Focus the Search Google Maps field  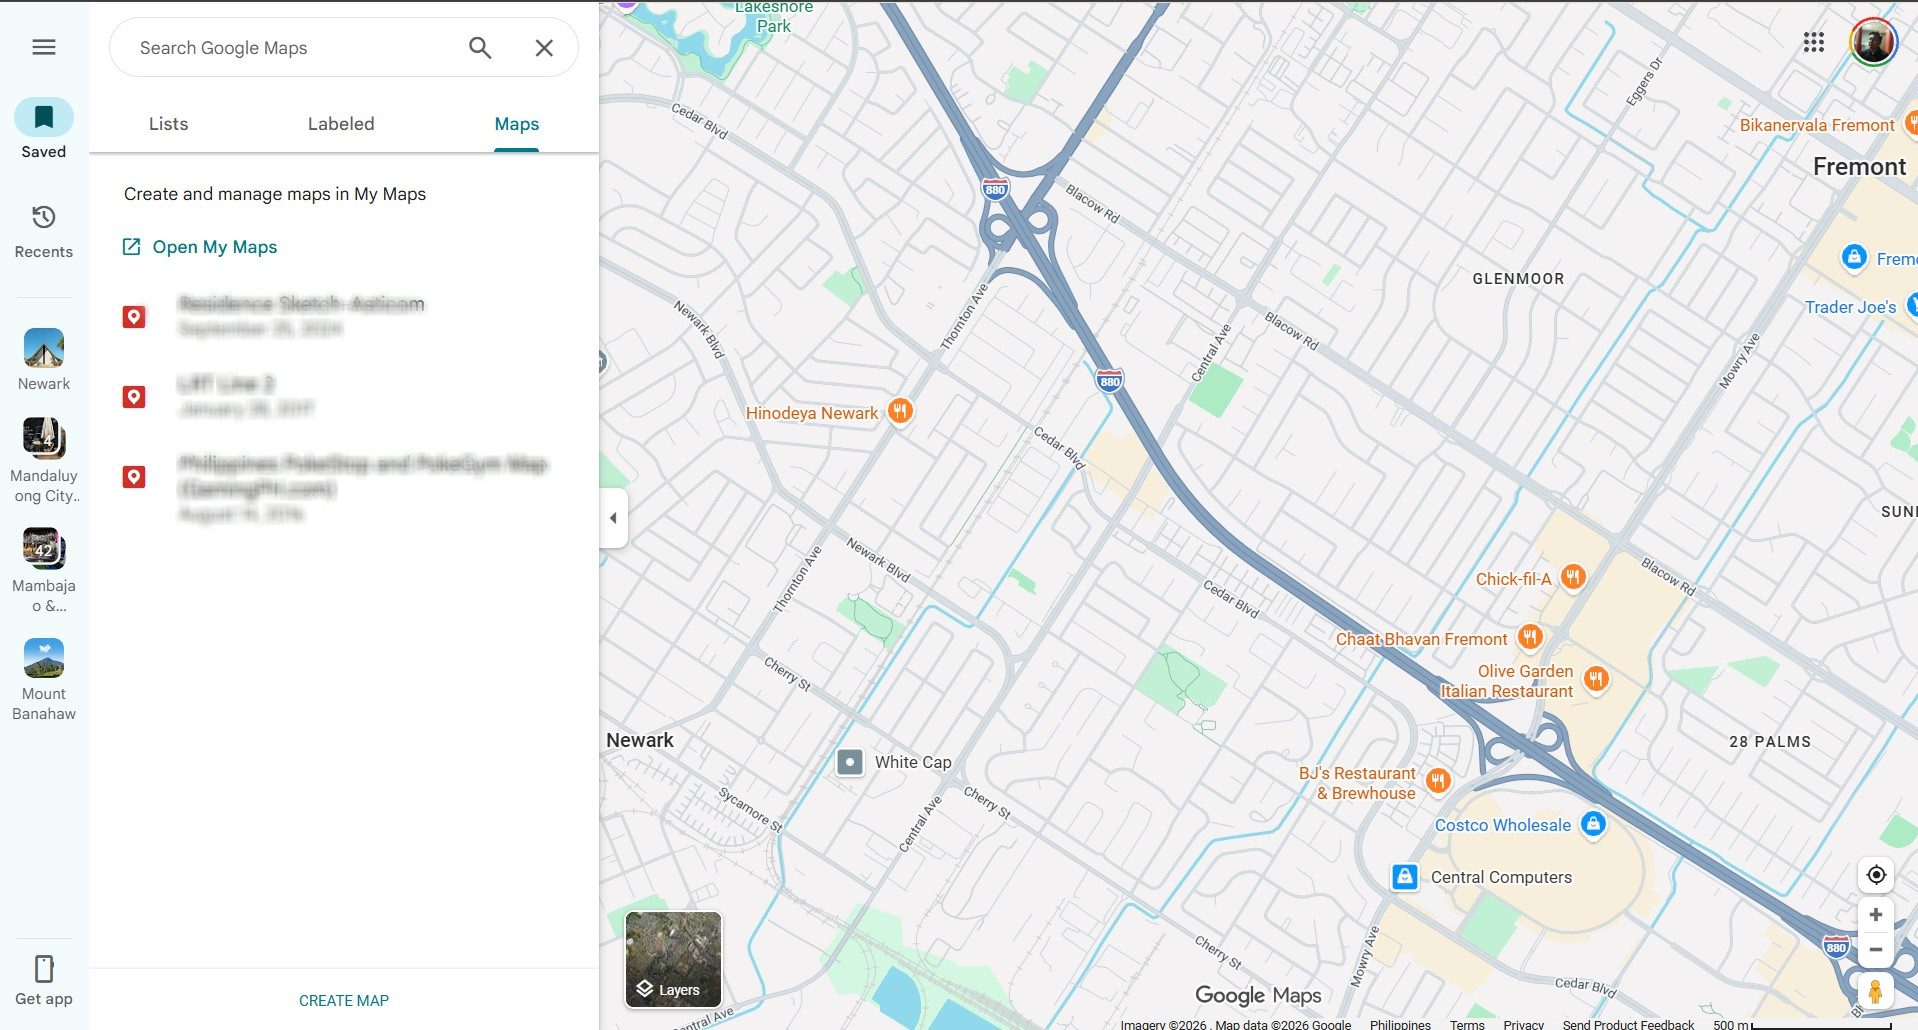(x=296, y=48)
